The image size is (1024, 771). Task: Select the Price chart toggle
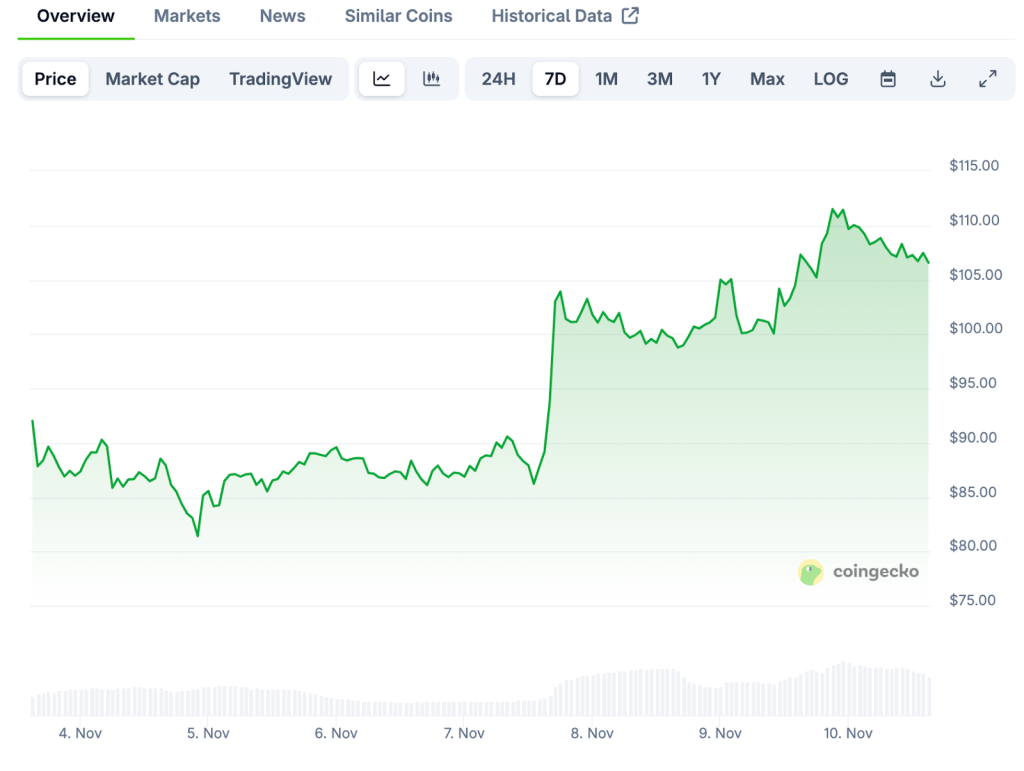[55, 79]
